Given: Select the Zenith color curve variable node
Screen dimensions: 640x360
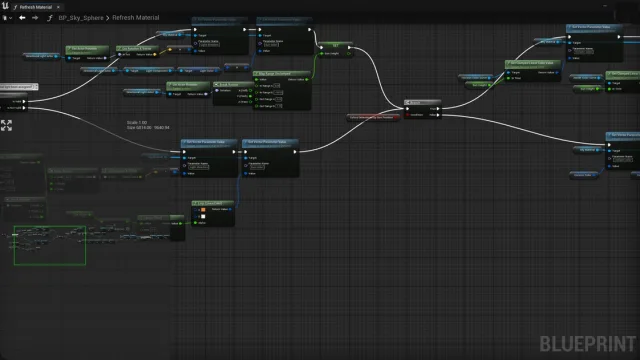Looking at the screenshot, I should (586, 78).
